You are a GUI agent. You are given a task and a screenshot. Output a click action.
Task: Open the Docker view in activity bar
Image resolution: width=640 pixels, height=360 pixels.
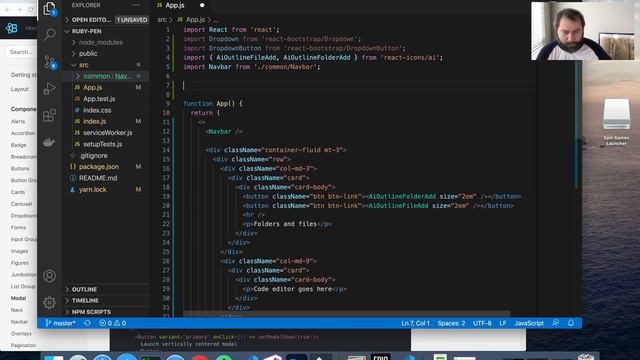(49, 142)
